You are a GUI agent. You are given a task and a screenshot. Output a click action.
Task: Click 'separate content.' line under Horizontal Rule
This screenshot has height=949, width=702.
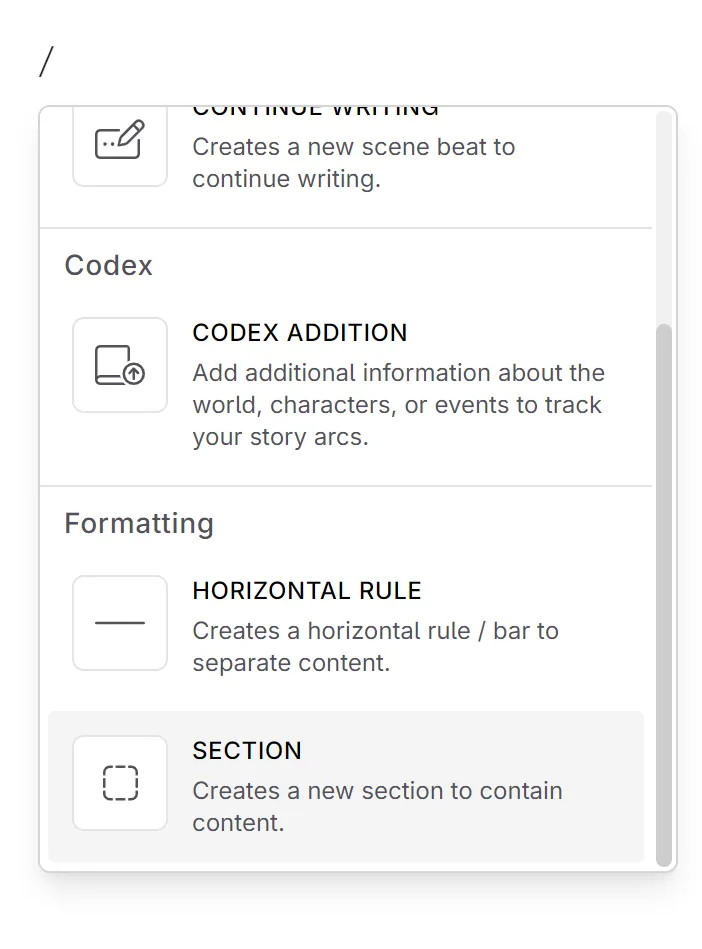click(291, 663)
